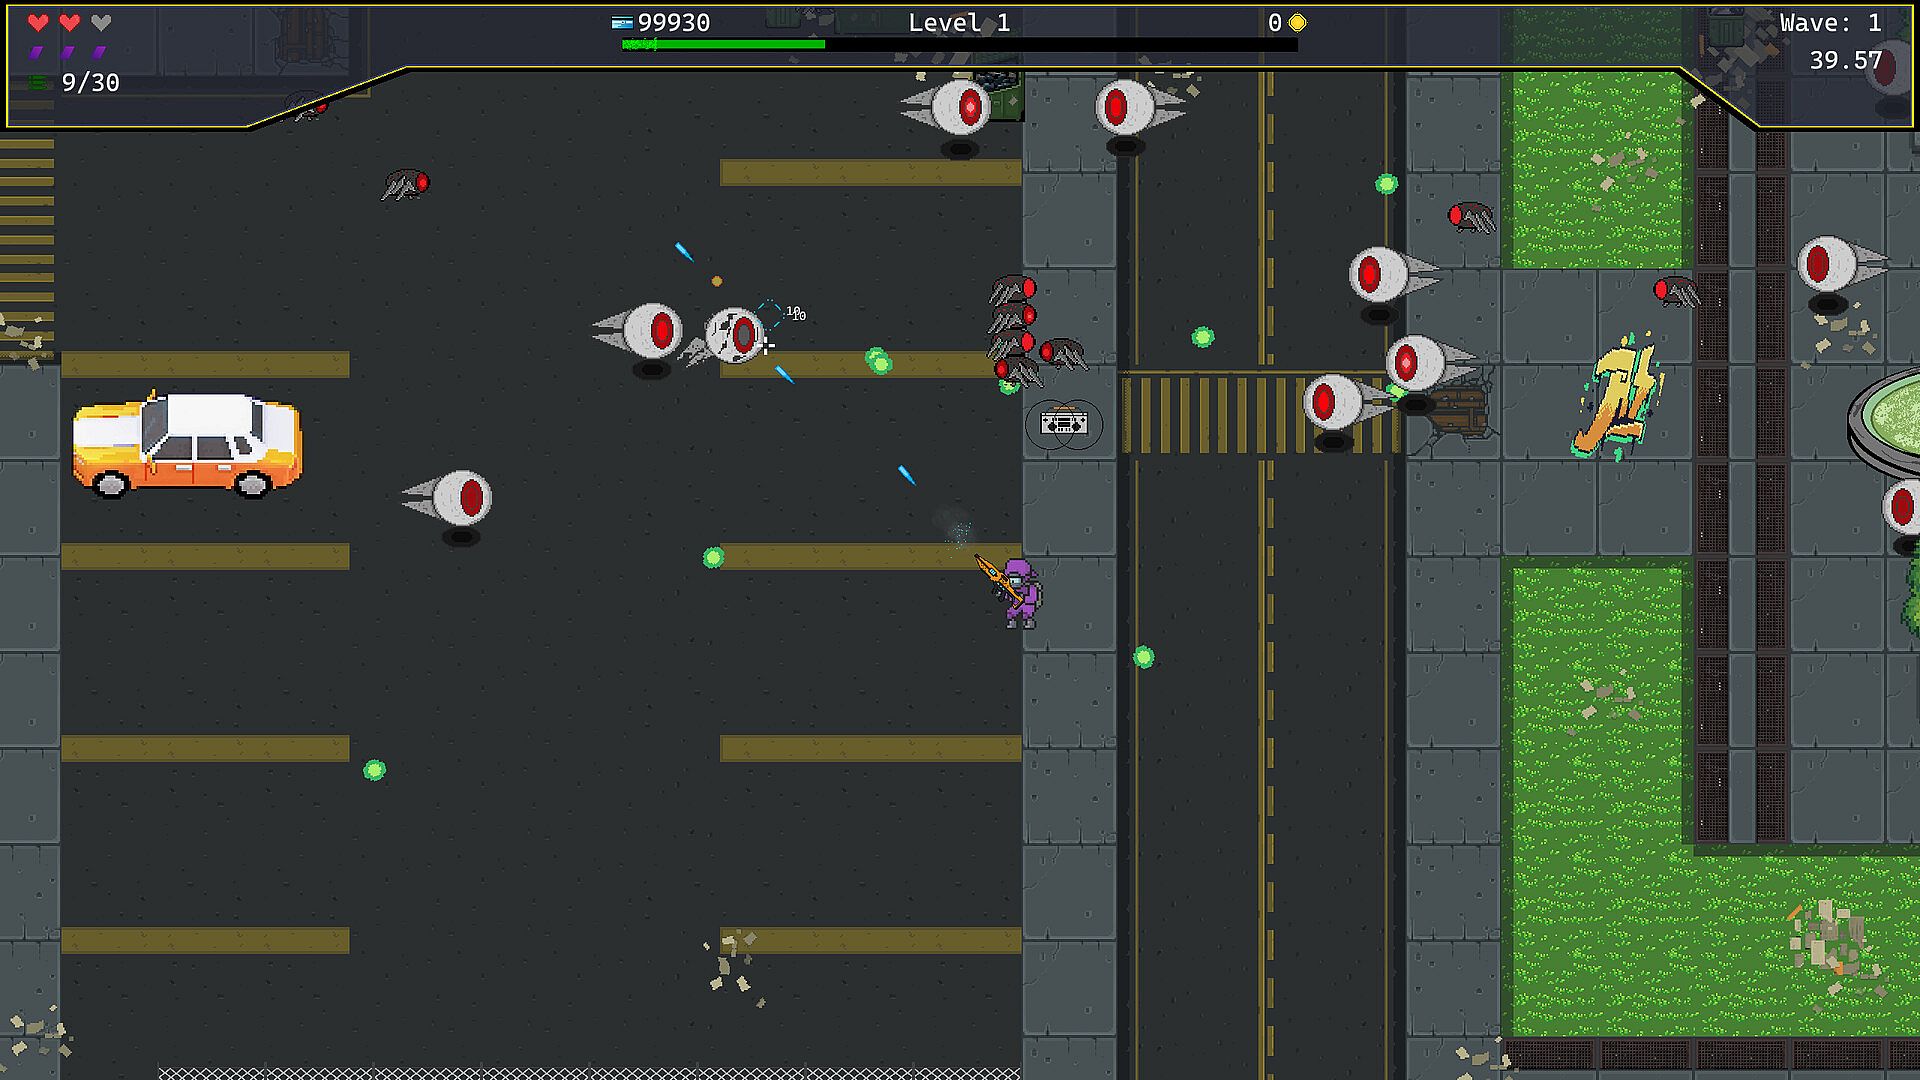The height and width of the screenshot is (1080, 1920).
Task: Click the gold coin counter icon
Action: pyautogui.click(x=1297, y=22)
